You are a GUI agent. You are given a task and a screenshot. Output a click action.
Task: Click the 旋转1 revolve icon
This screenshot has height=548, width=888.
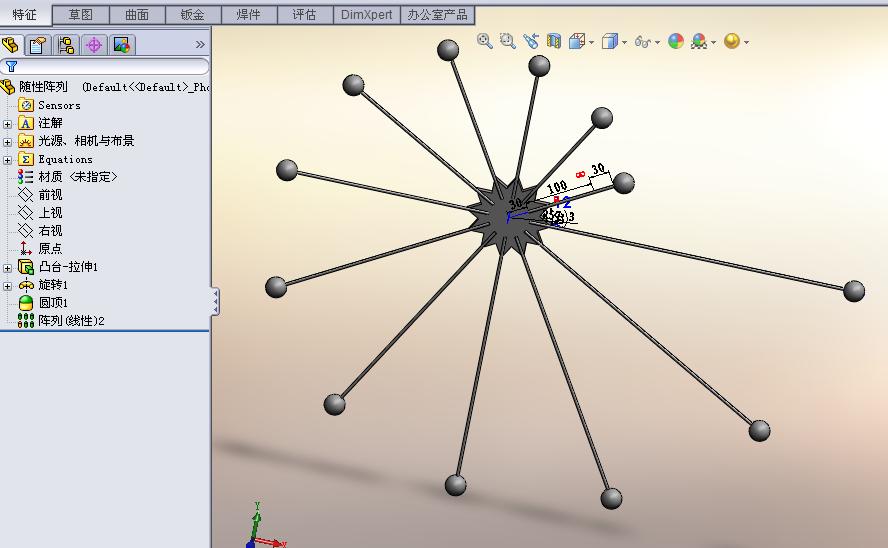click(x=26, y=285)
